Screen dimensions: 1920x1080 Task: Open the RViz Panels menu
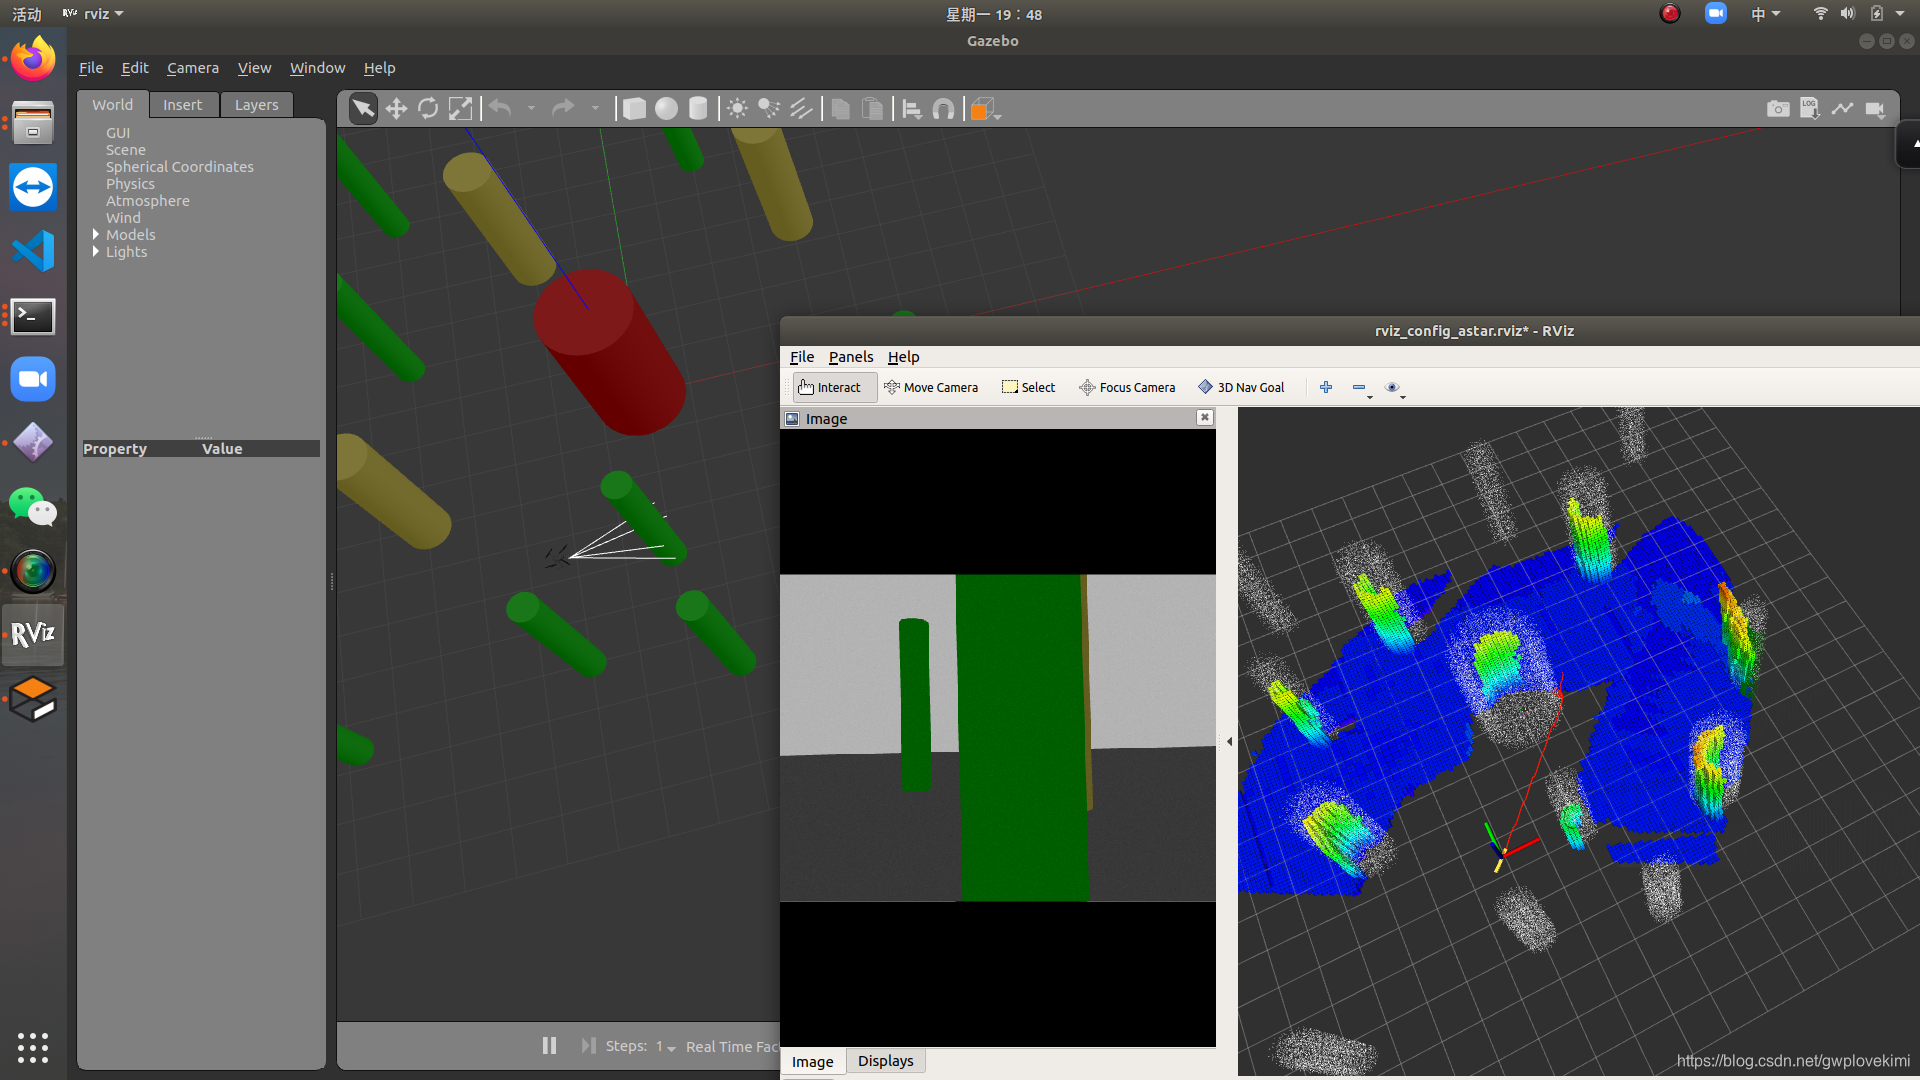click(850, 357)
